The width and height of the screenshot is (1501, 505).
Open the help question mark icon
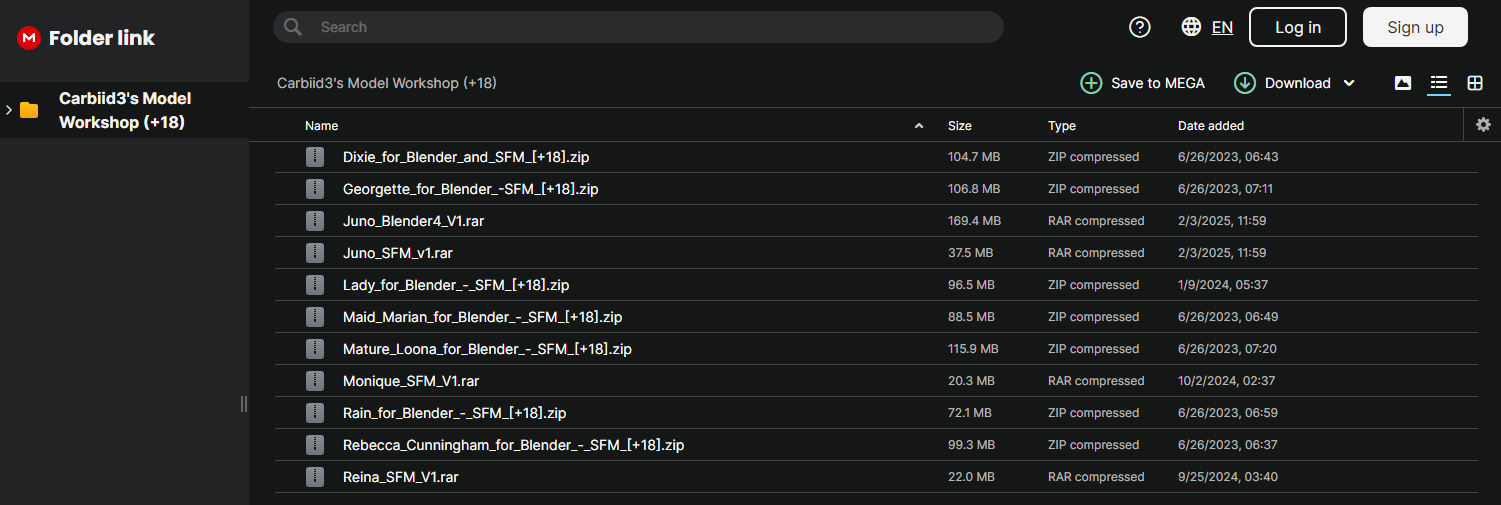coord(1140,27)
